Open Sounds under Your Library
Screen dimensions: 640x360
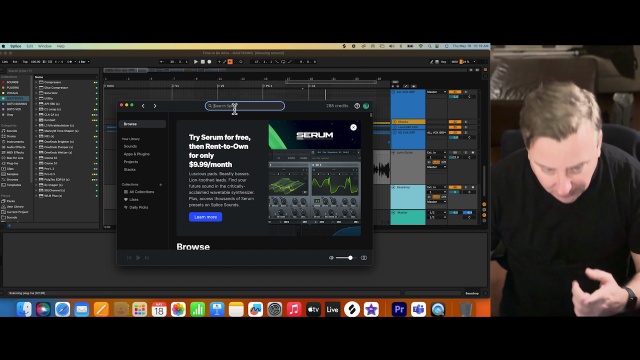130,146
